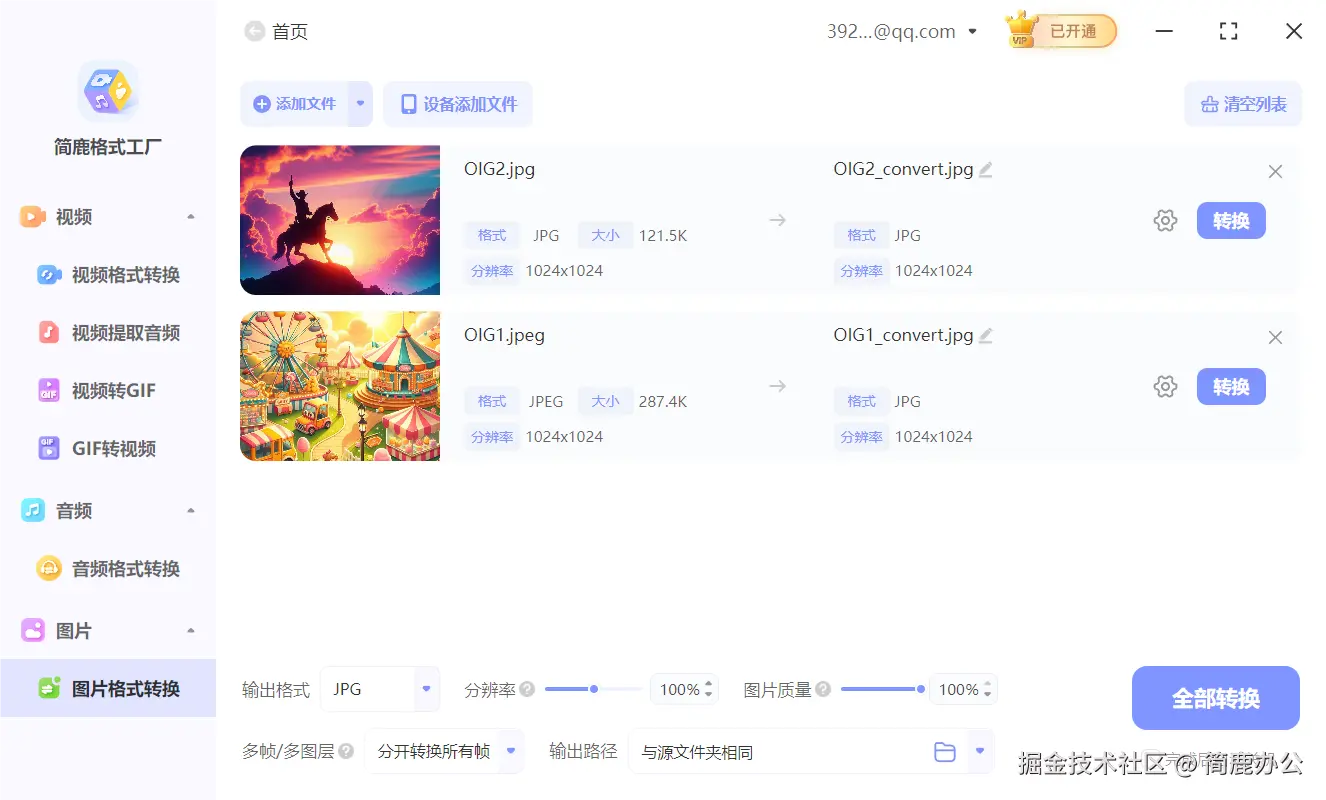The height and width of the screenshot is (800, 1326).
Task: Collapse the 图片 section arrow
Action: (x=191, y=631)
